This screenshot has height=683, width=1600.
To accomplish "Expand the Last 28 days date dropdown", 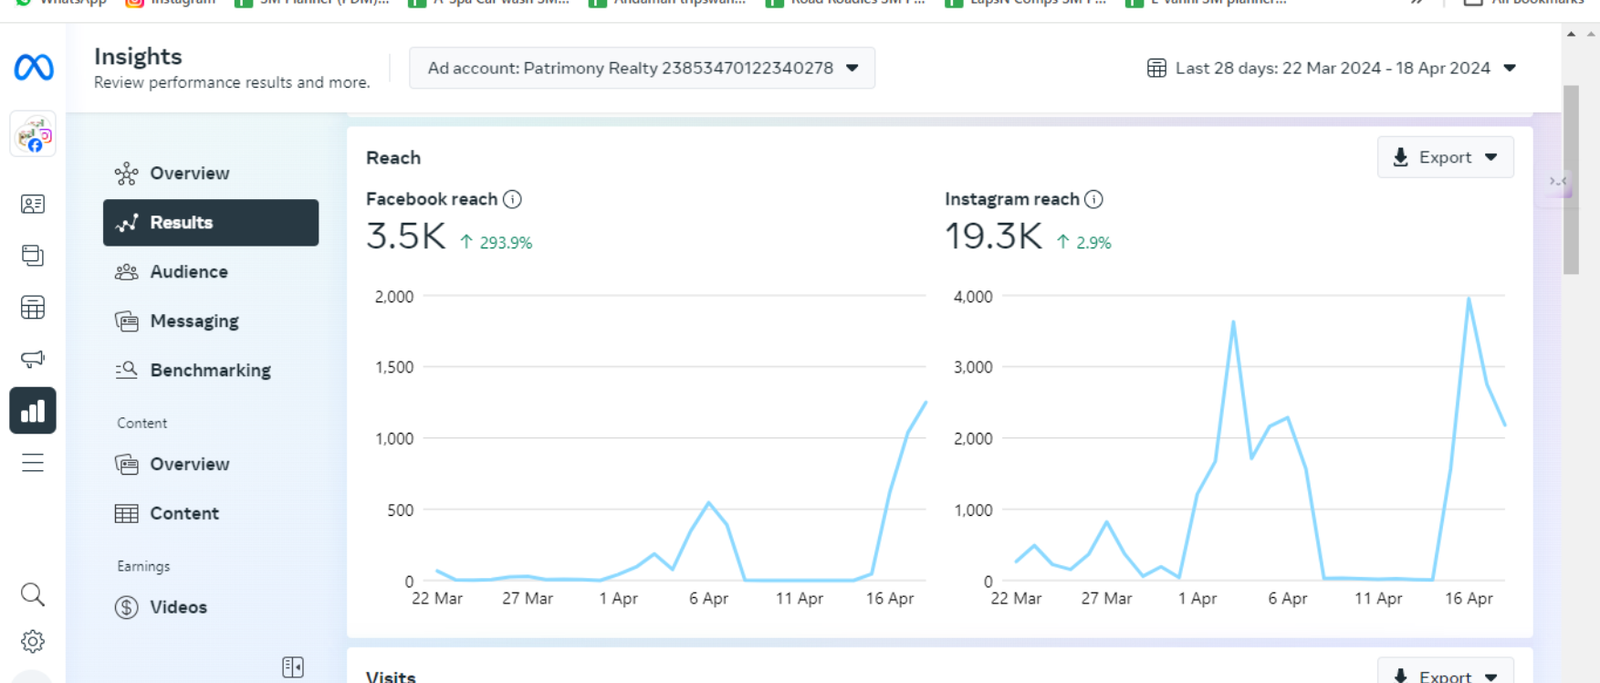I will [x=1331, y=68].
